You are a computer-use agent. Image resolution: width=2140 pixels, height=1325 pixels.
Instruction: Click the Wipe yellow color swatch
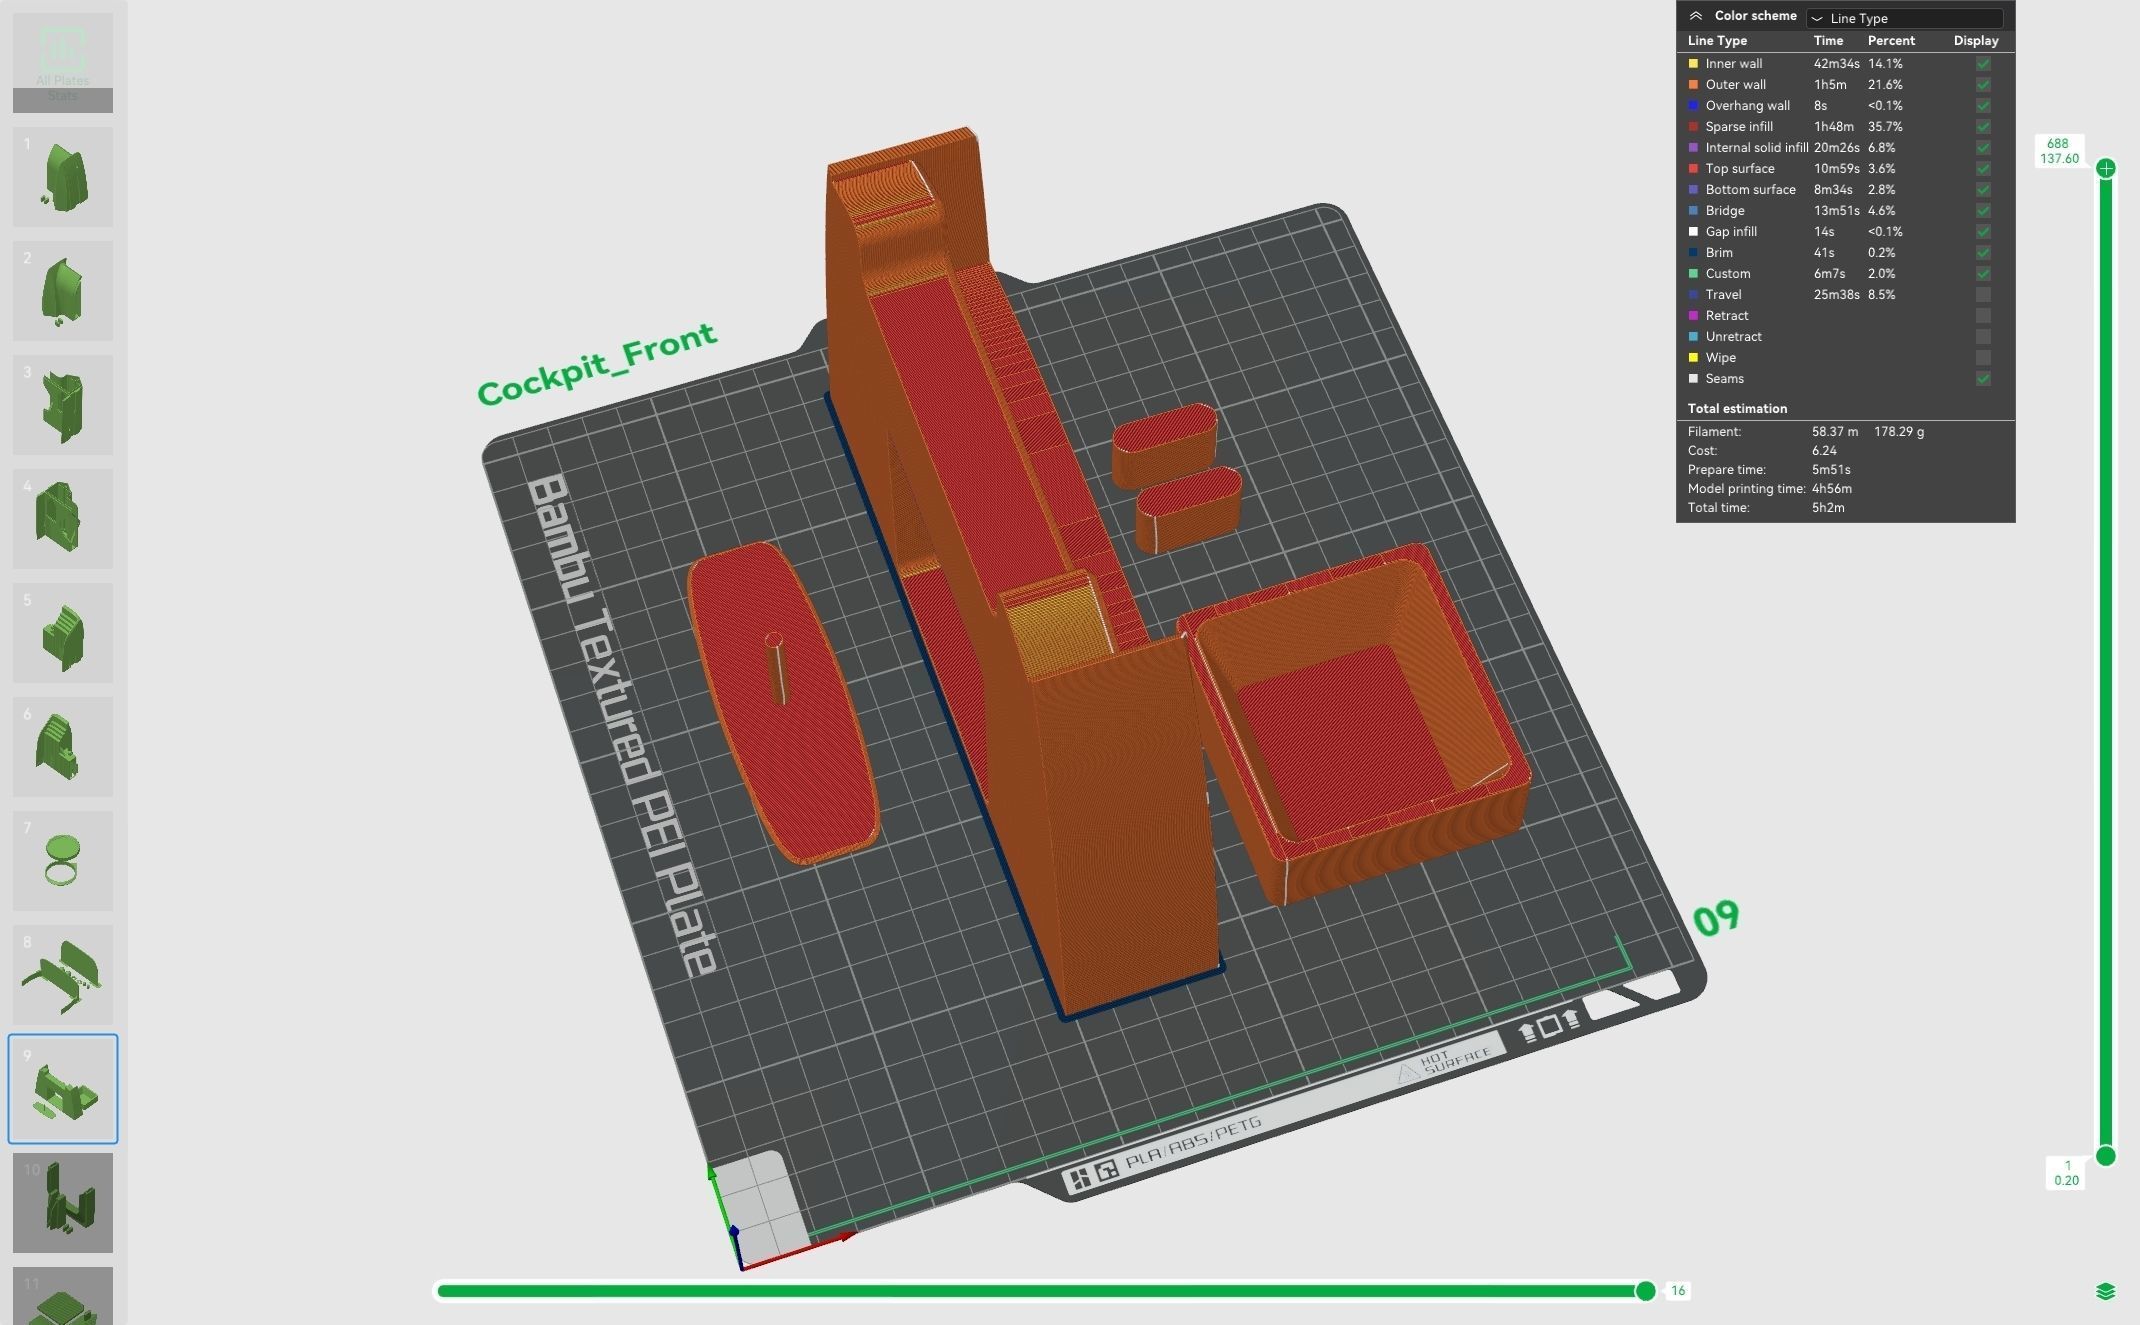[x=1693, y=358]
